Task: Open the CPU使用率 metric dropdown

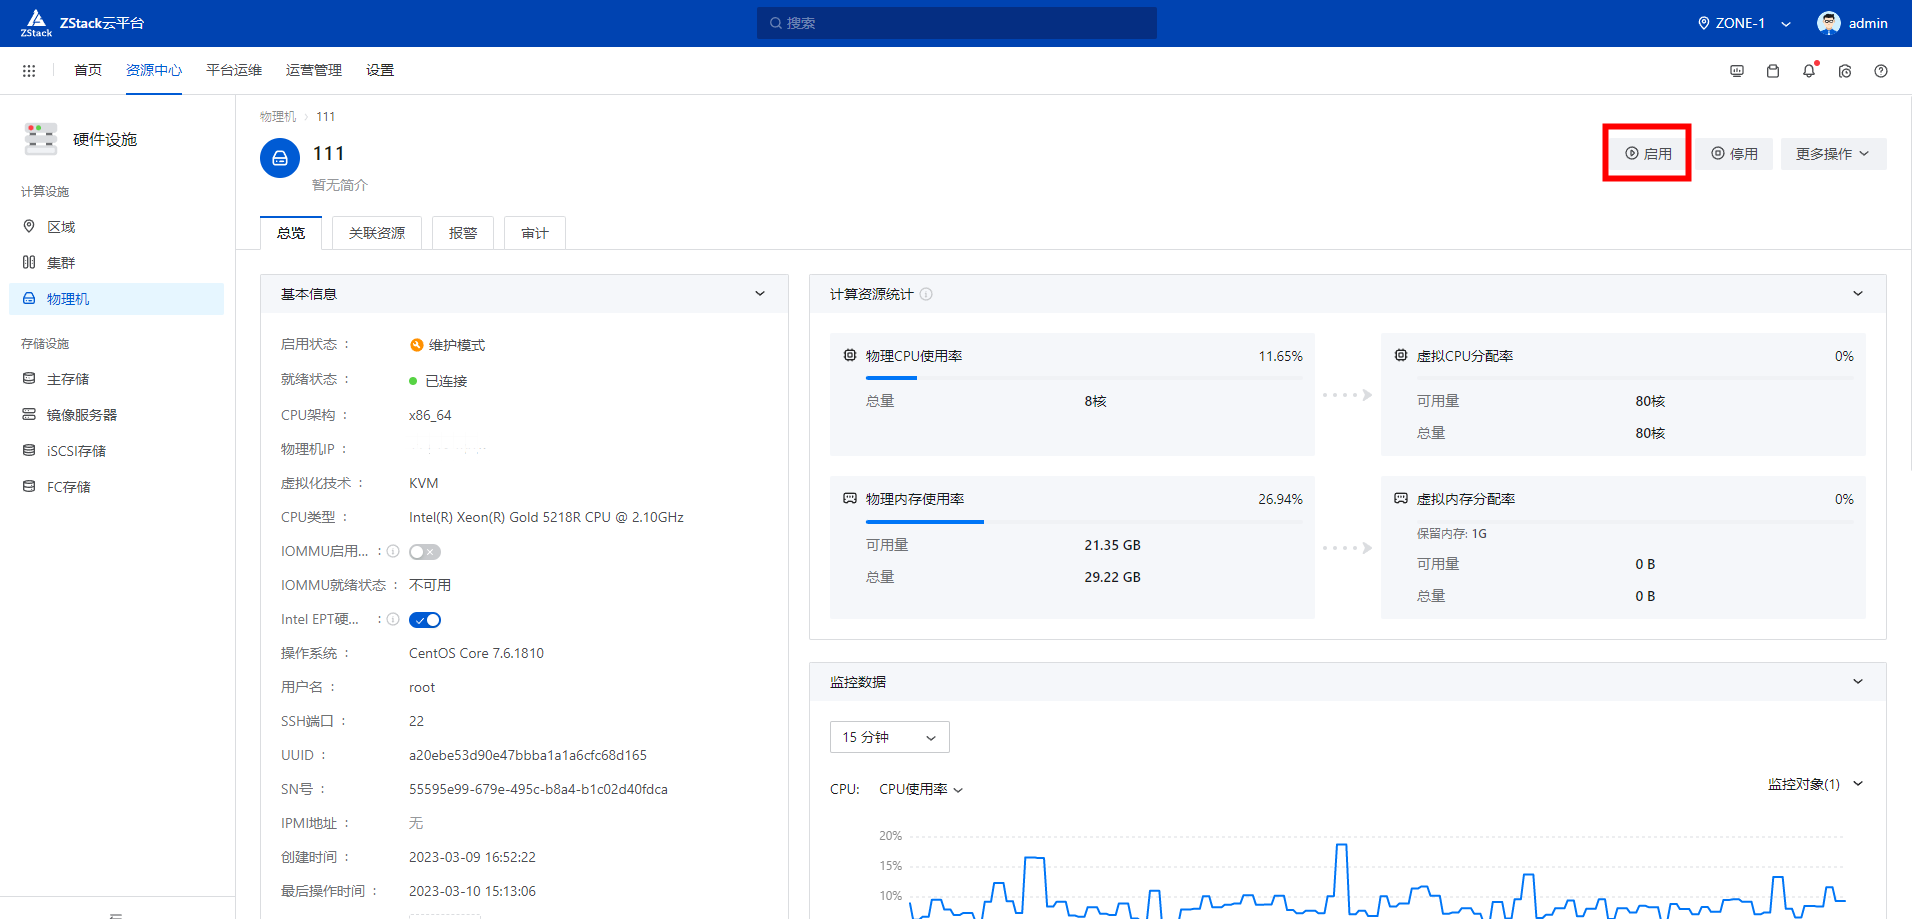Action: click(920, 789)
